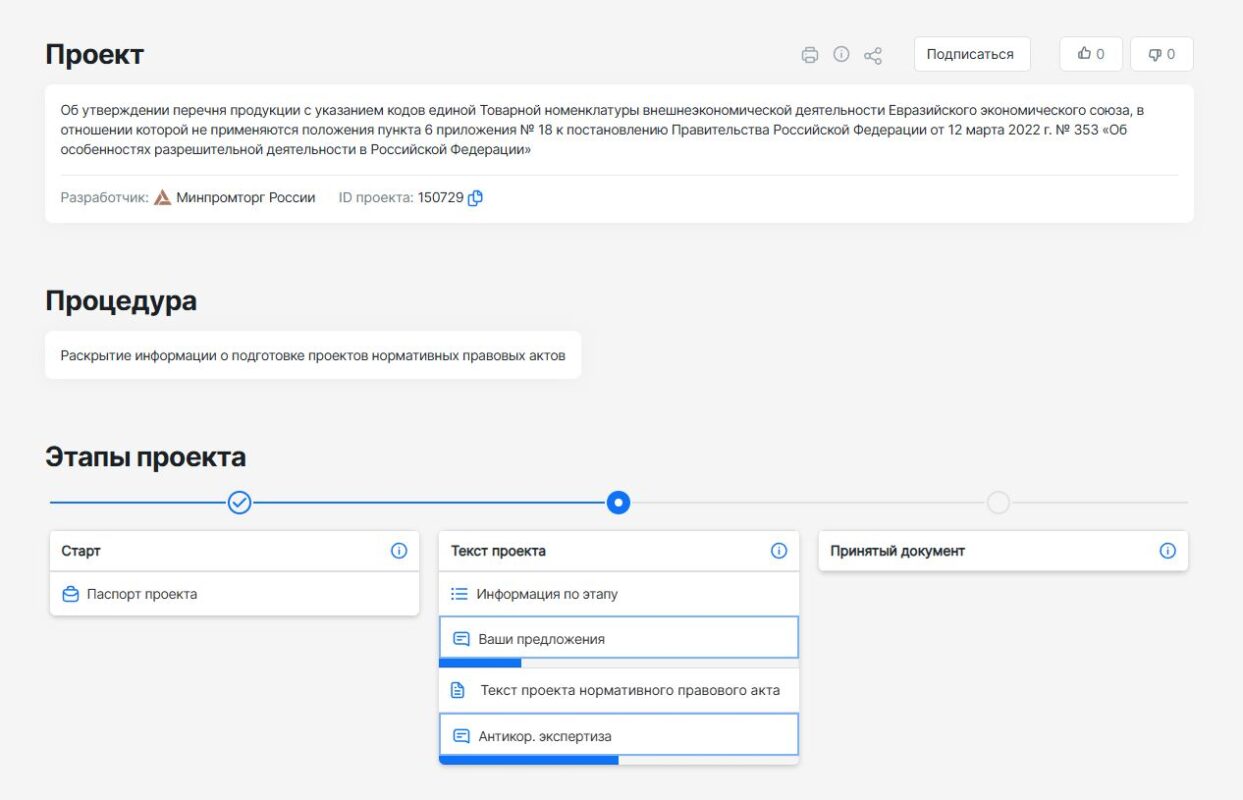Open Ваши предложения section
This screenshot has height=800, width=1243.
[619, 638]
